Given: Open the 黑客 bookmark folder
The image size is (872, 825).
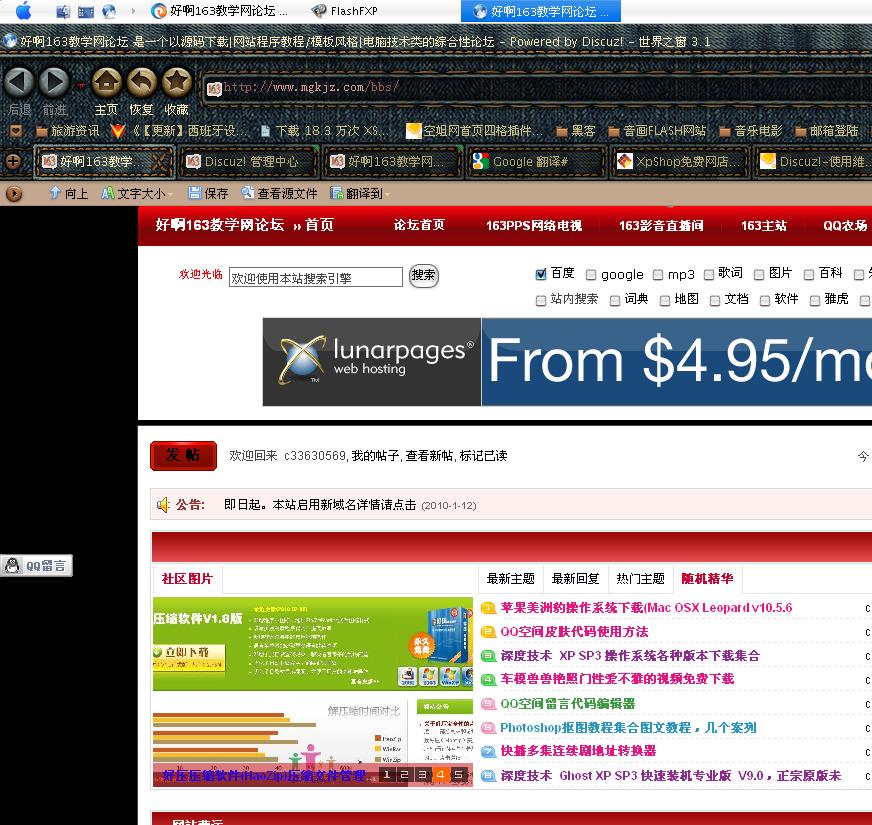Looking at the screenshot, I should [x=576, y=131].
